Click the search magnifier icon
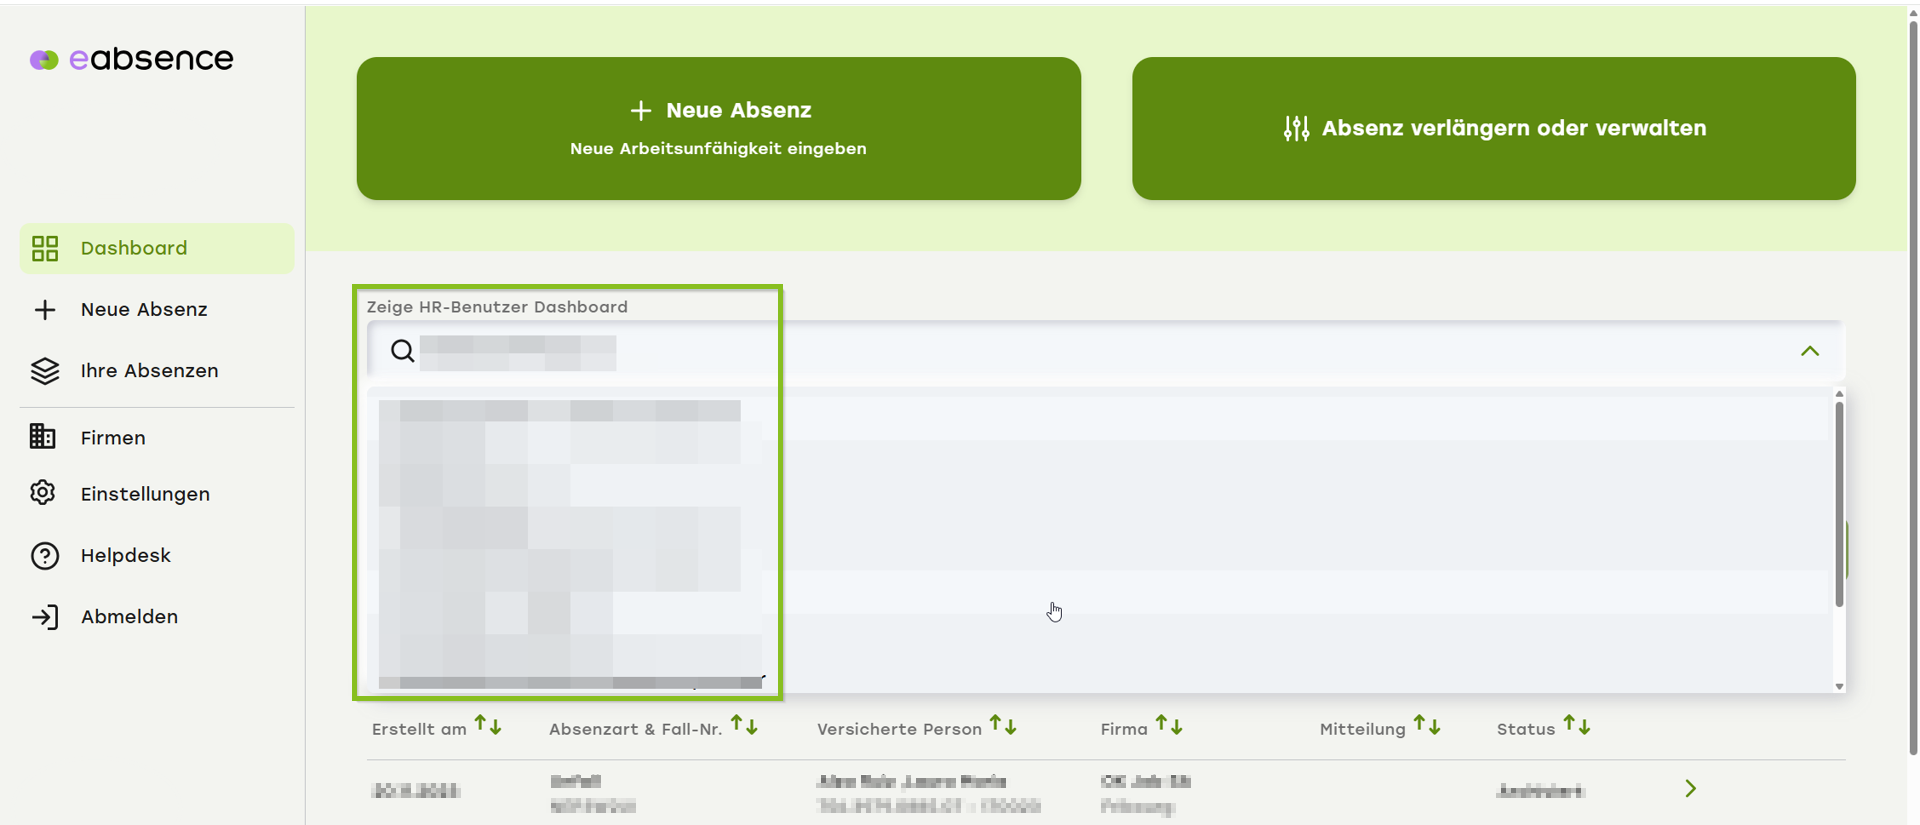 point(402,351)
